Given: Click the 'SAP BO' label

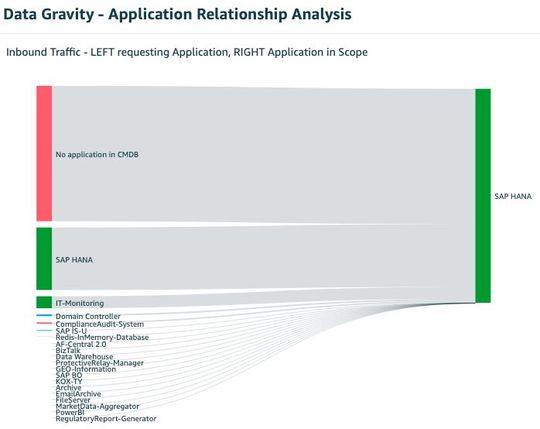Looking at the screenshot, I should [69, 375].
